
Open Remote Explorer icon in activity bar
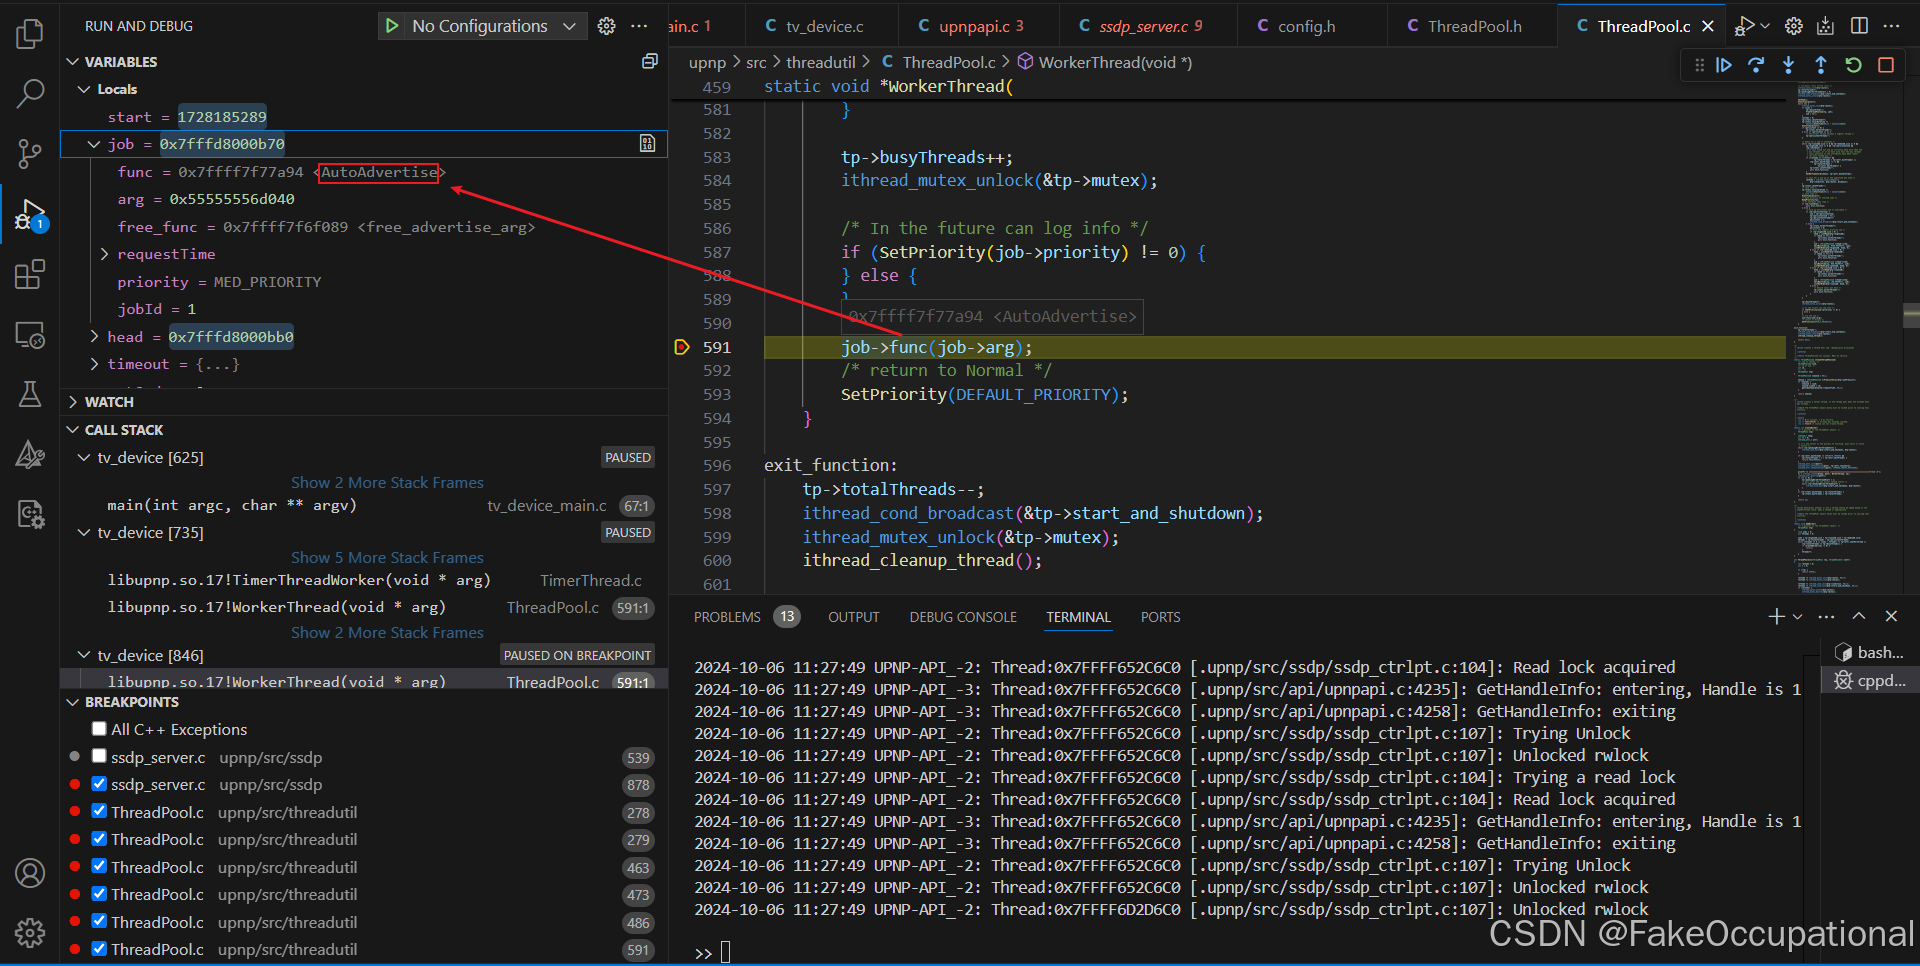[x=30, y=335]
